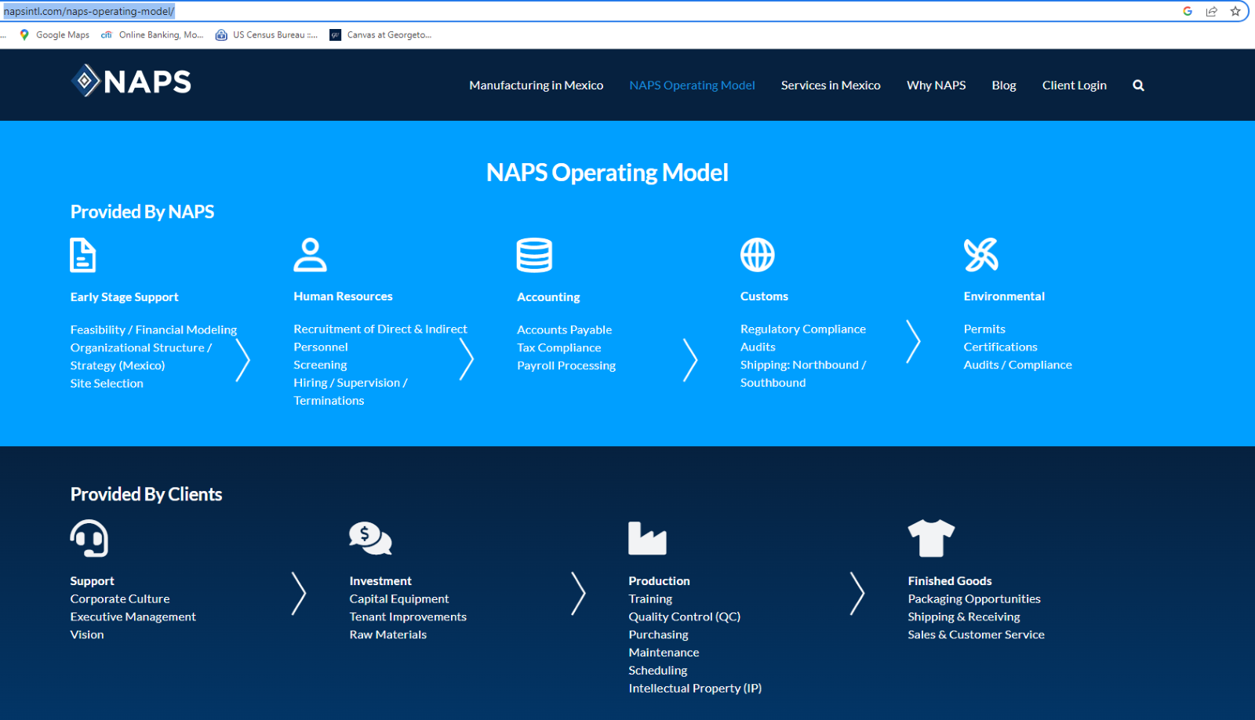Image resolution: width=1255 pixels, height=720 pixels.
Task: Select the Accounting database icon
Action: (x=534, y=255)
